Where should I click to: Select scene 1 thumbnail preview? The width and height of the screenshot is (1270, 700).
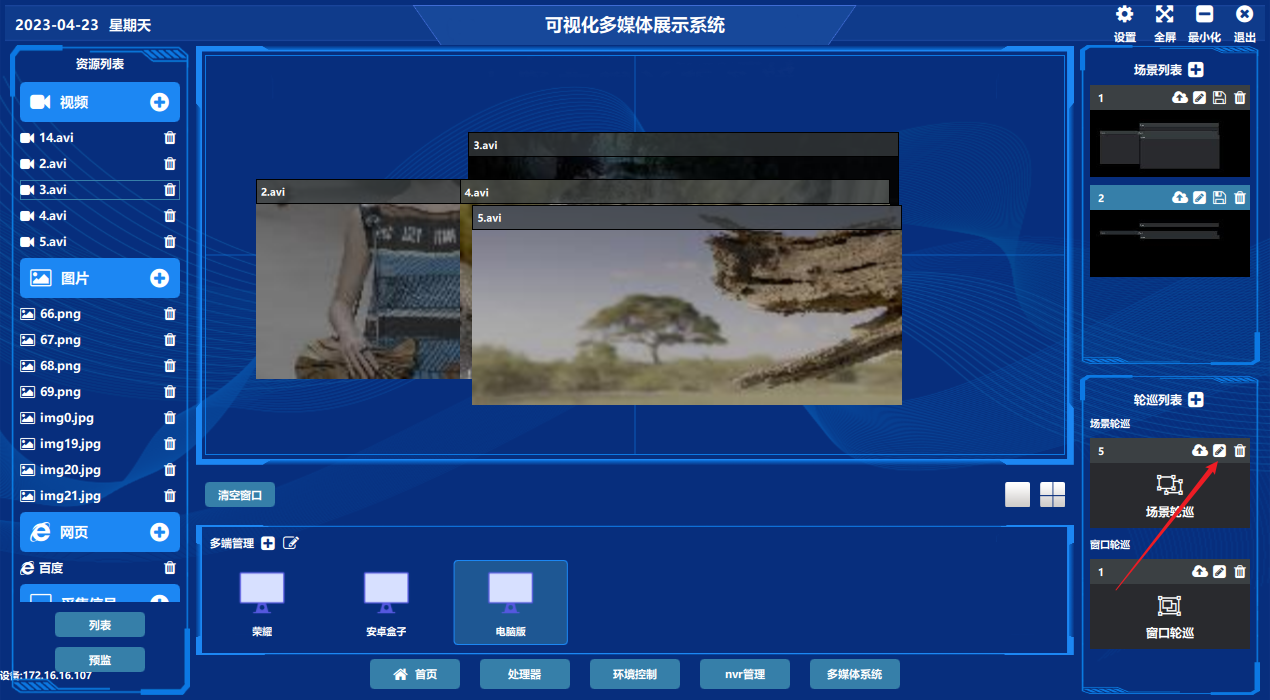point(1170,144)
